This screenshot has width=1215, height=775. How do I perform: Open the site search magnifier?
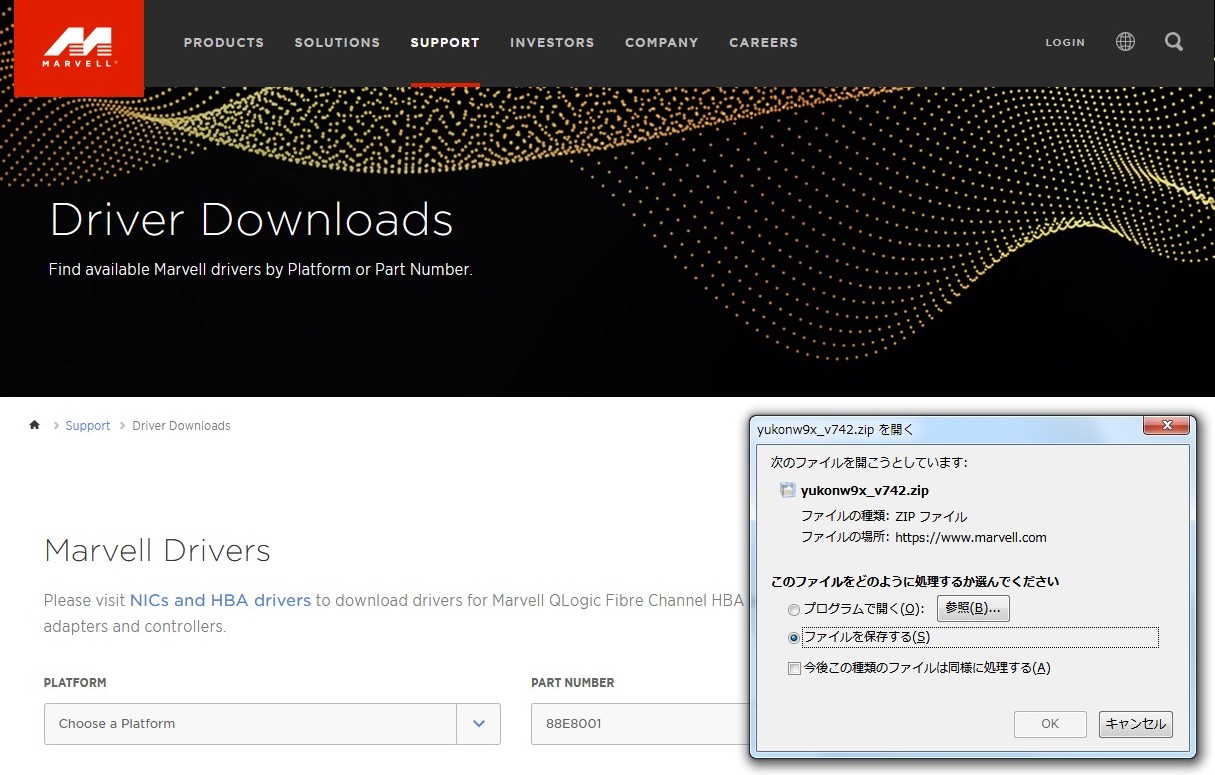pos(1174,42)
